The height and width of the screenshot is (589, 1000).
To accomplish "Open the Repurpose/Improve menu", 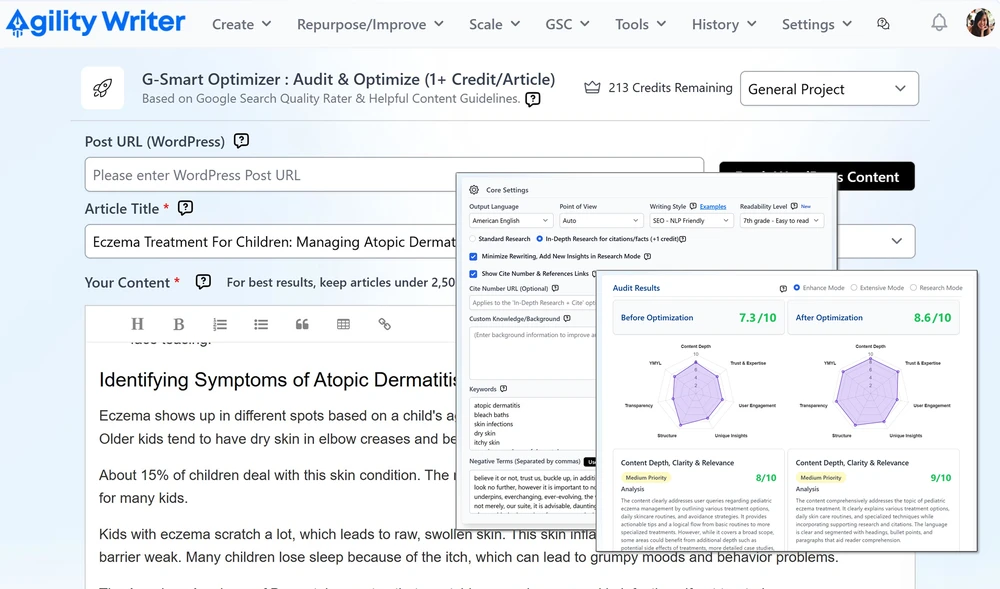I will click(x=370, y=24).
